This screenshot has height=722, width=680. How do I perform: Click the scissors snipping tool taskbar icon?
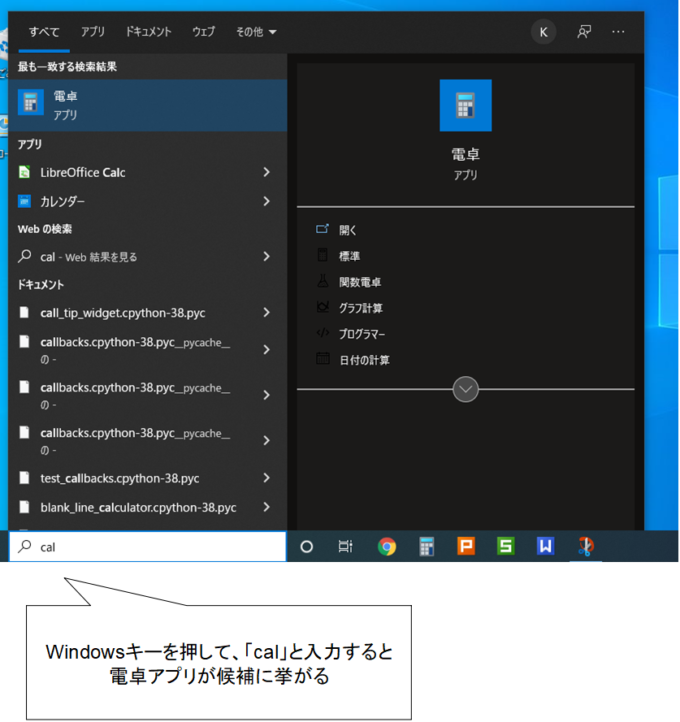coord(586,547)
